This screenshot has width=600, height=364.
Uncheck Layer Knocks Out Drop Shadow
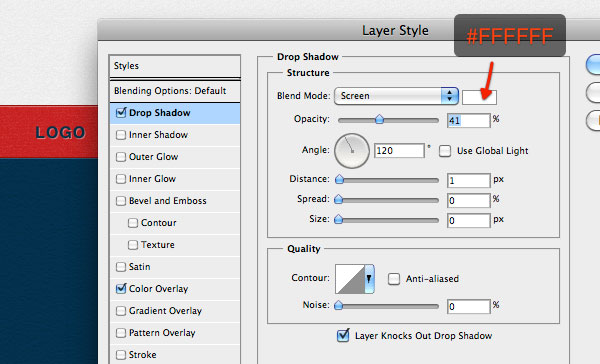click(x=343, y=335)
